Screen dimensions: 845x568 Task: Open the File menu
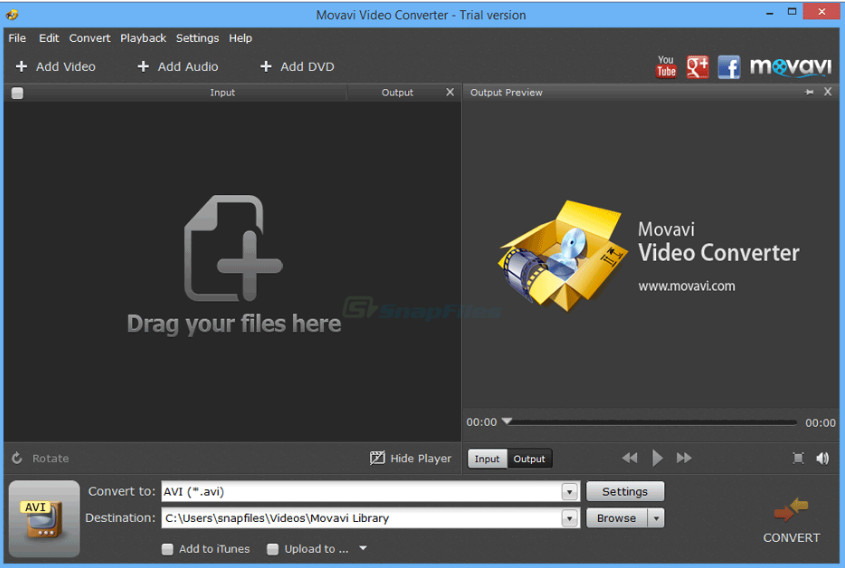[17, 38]
